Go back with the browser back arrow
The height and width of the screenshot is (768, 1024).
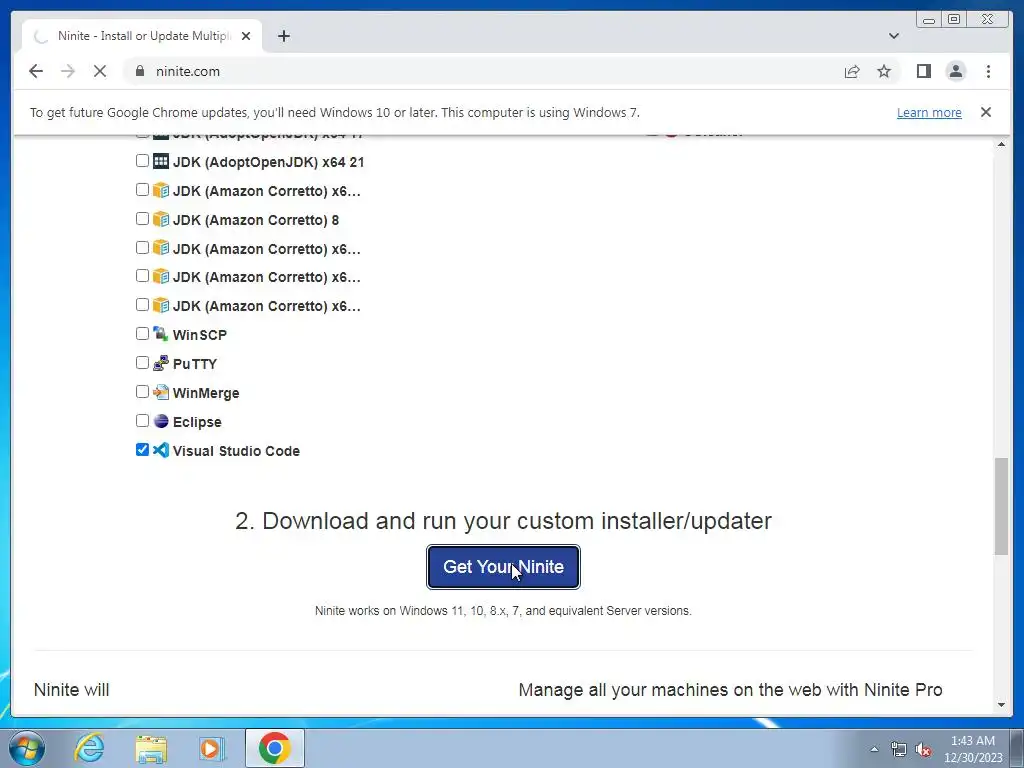pos(36,71)
